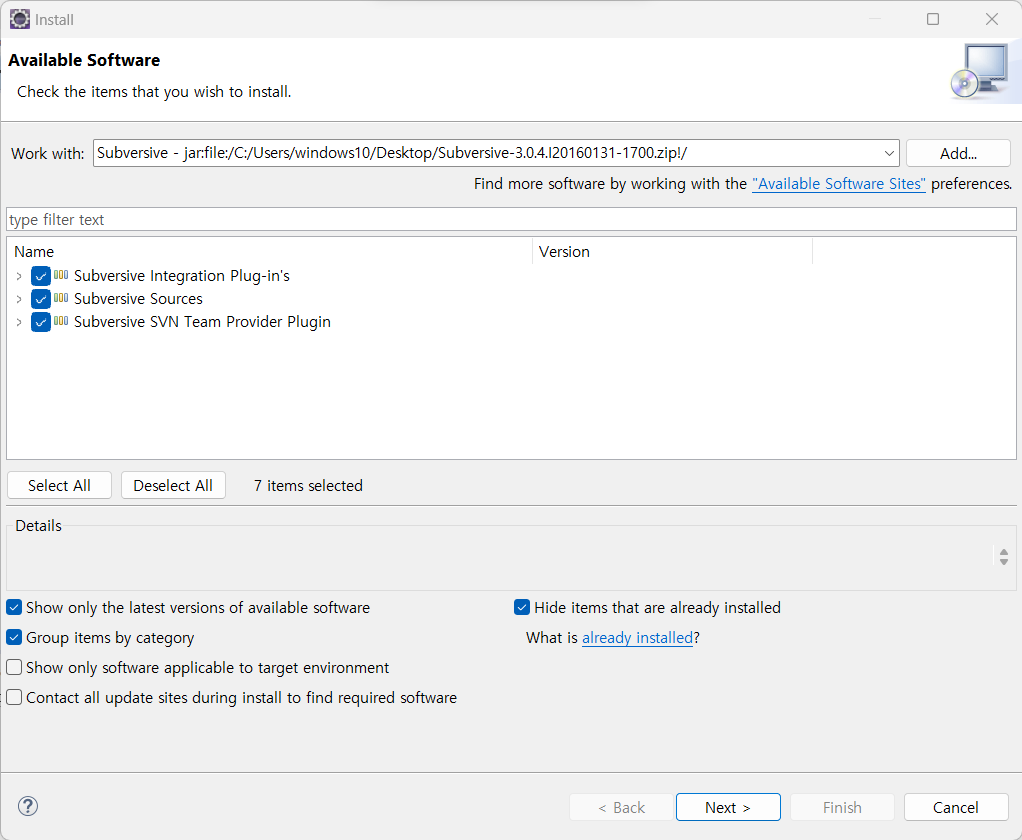Enable Show only software applicable to target environment

click(14, 667)
